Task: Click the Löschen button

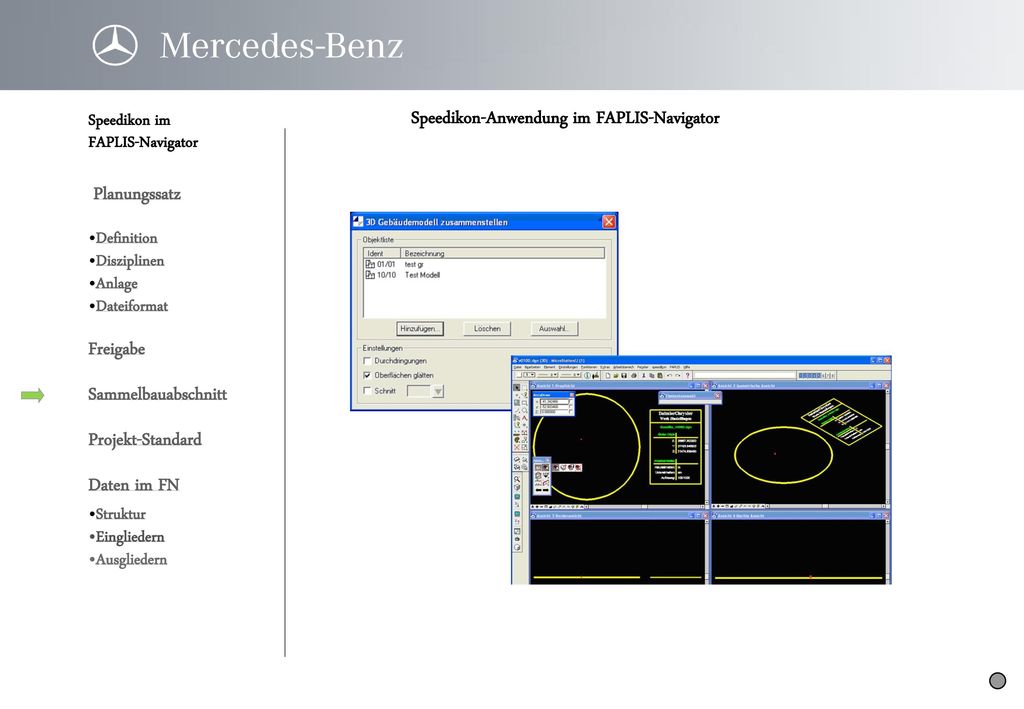Action: pyautogui.click(x=487, y=328)
